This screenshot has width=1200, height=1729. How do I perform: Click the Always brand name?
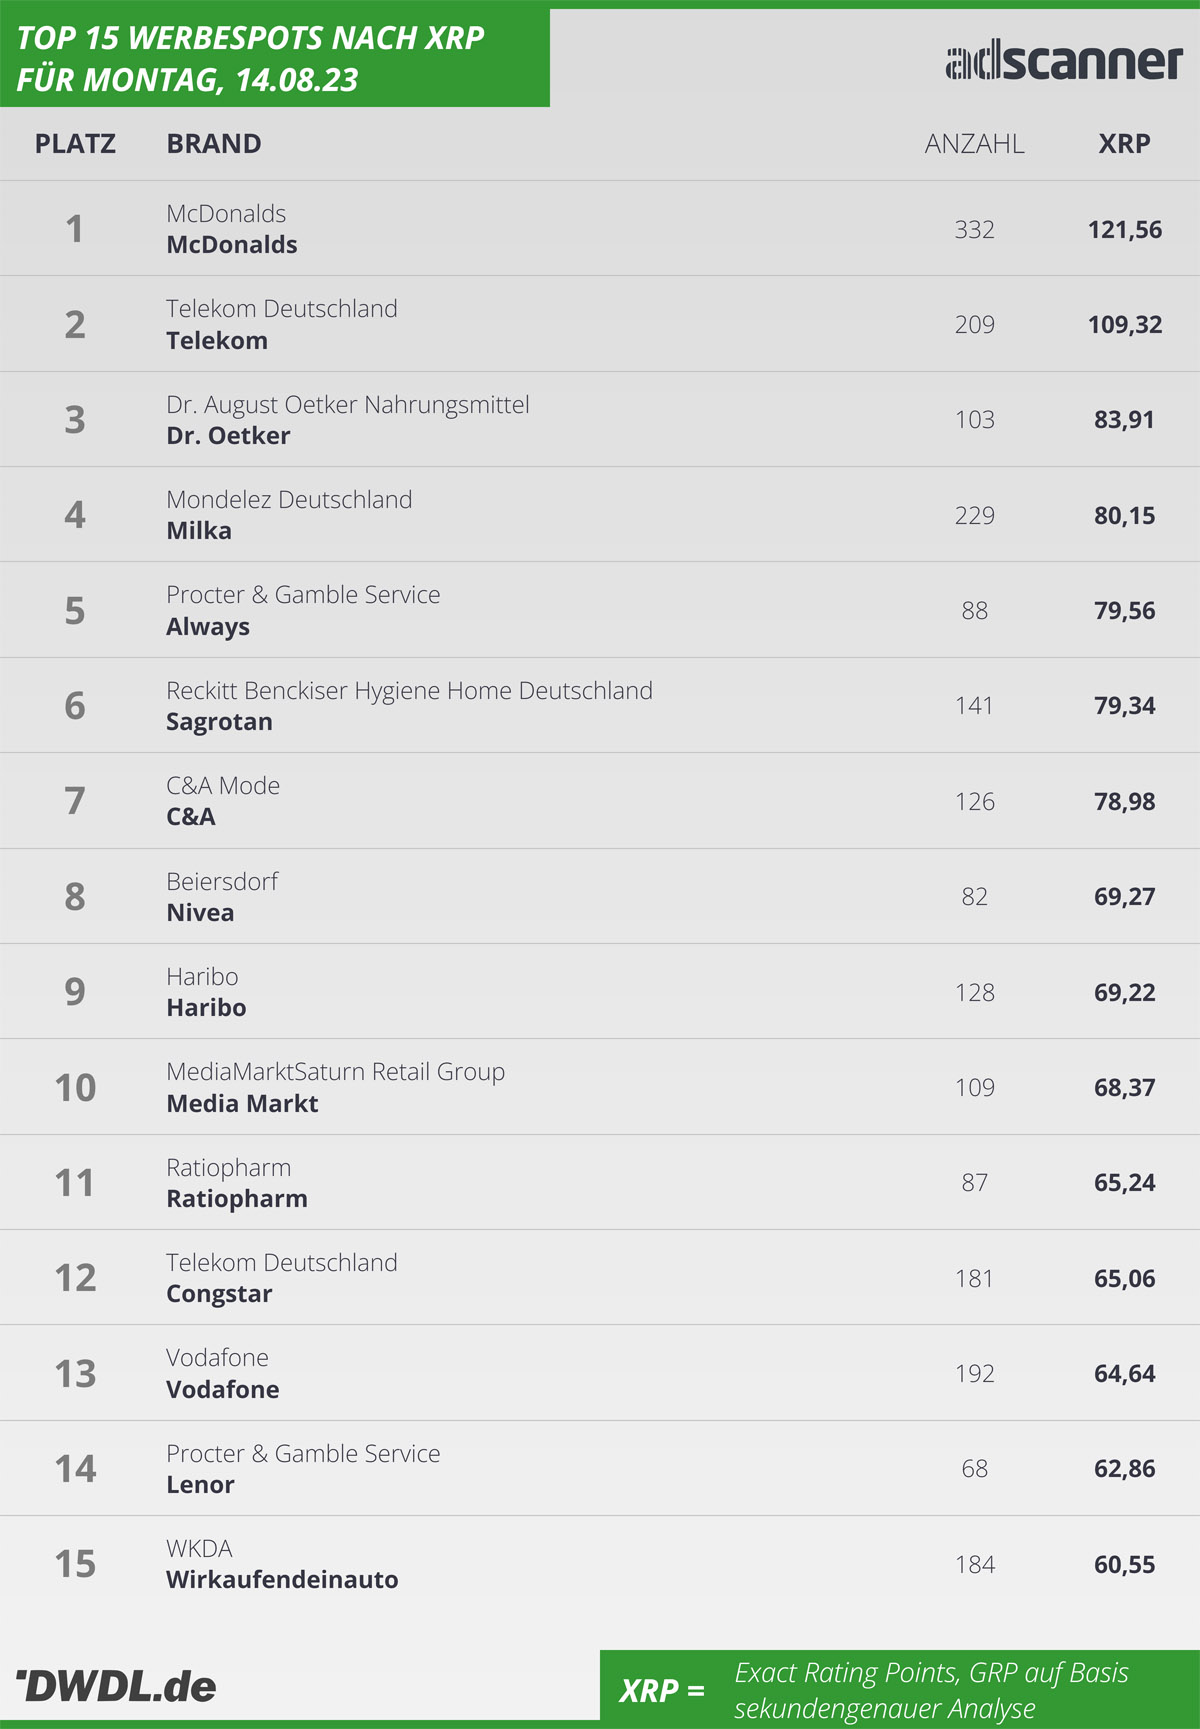point(208,627)
